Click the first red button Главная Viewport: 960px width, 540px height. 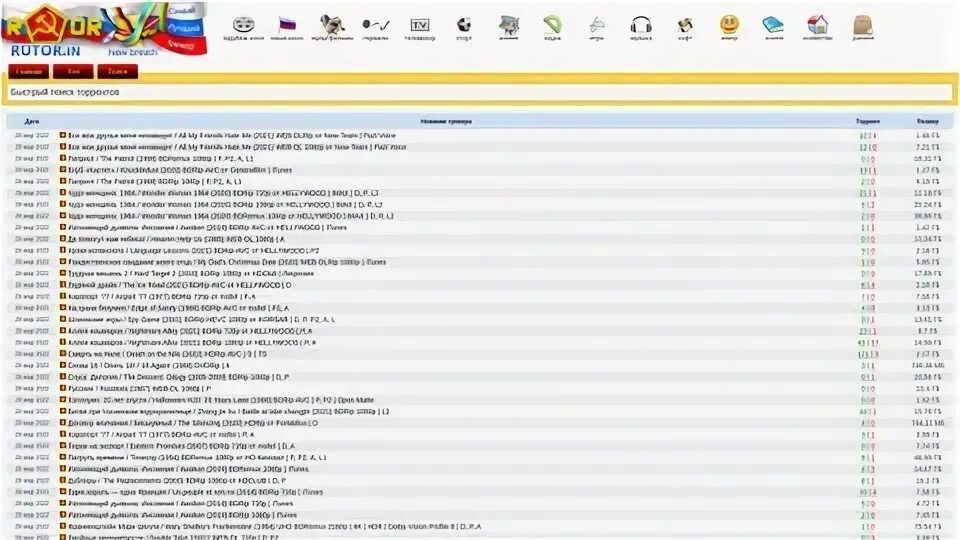pyautogui.click(x=29, y=72)
